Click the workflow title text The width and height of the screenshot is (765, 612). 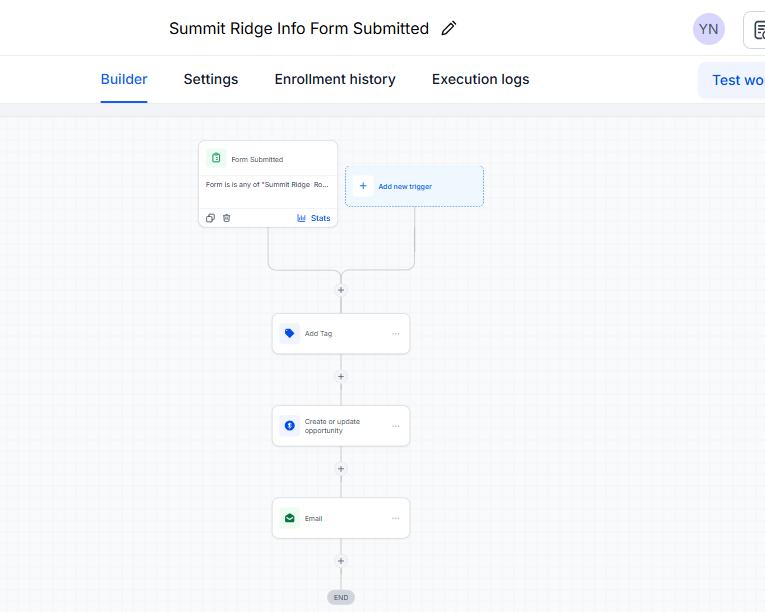pyautogui.click(x=299, y=29)
